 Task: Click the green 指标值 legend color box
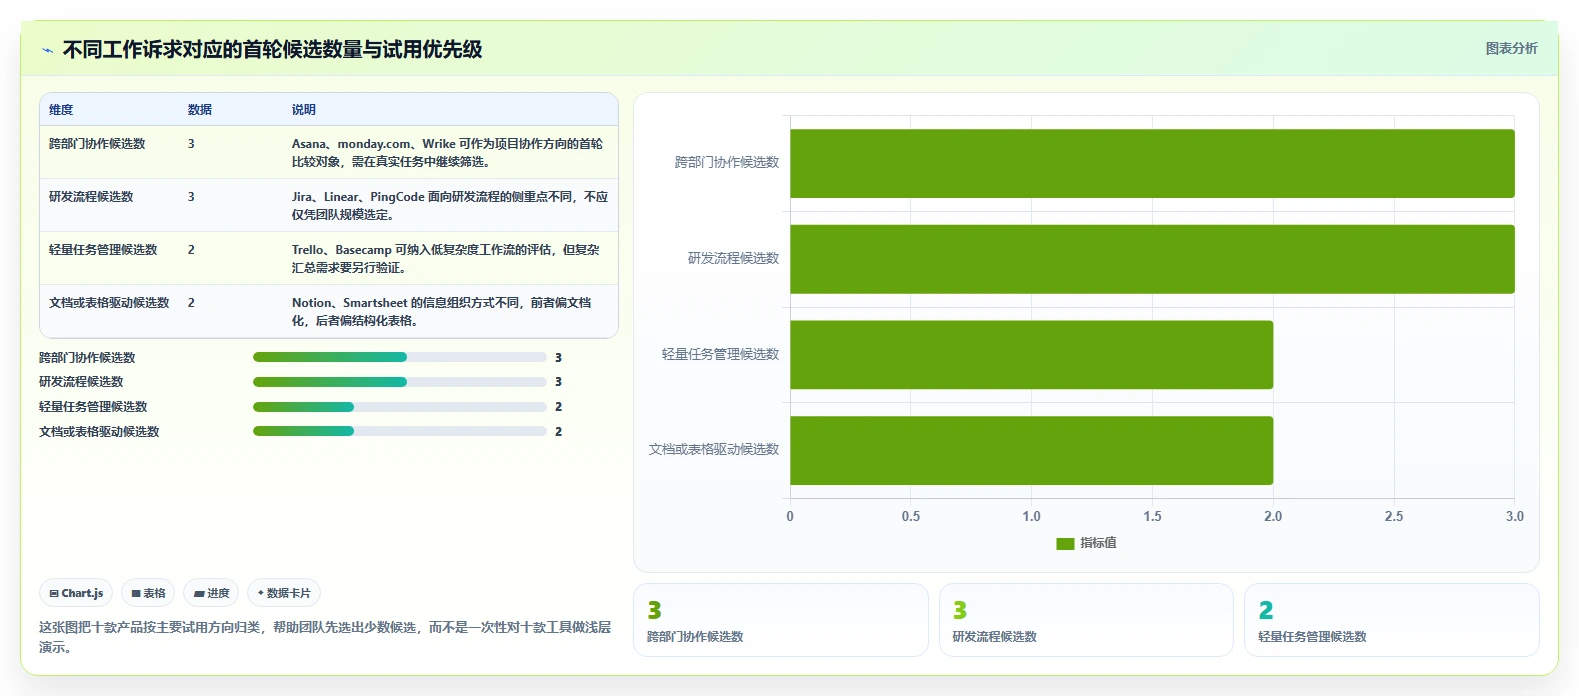[1065, 544]
